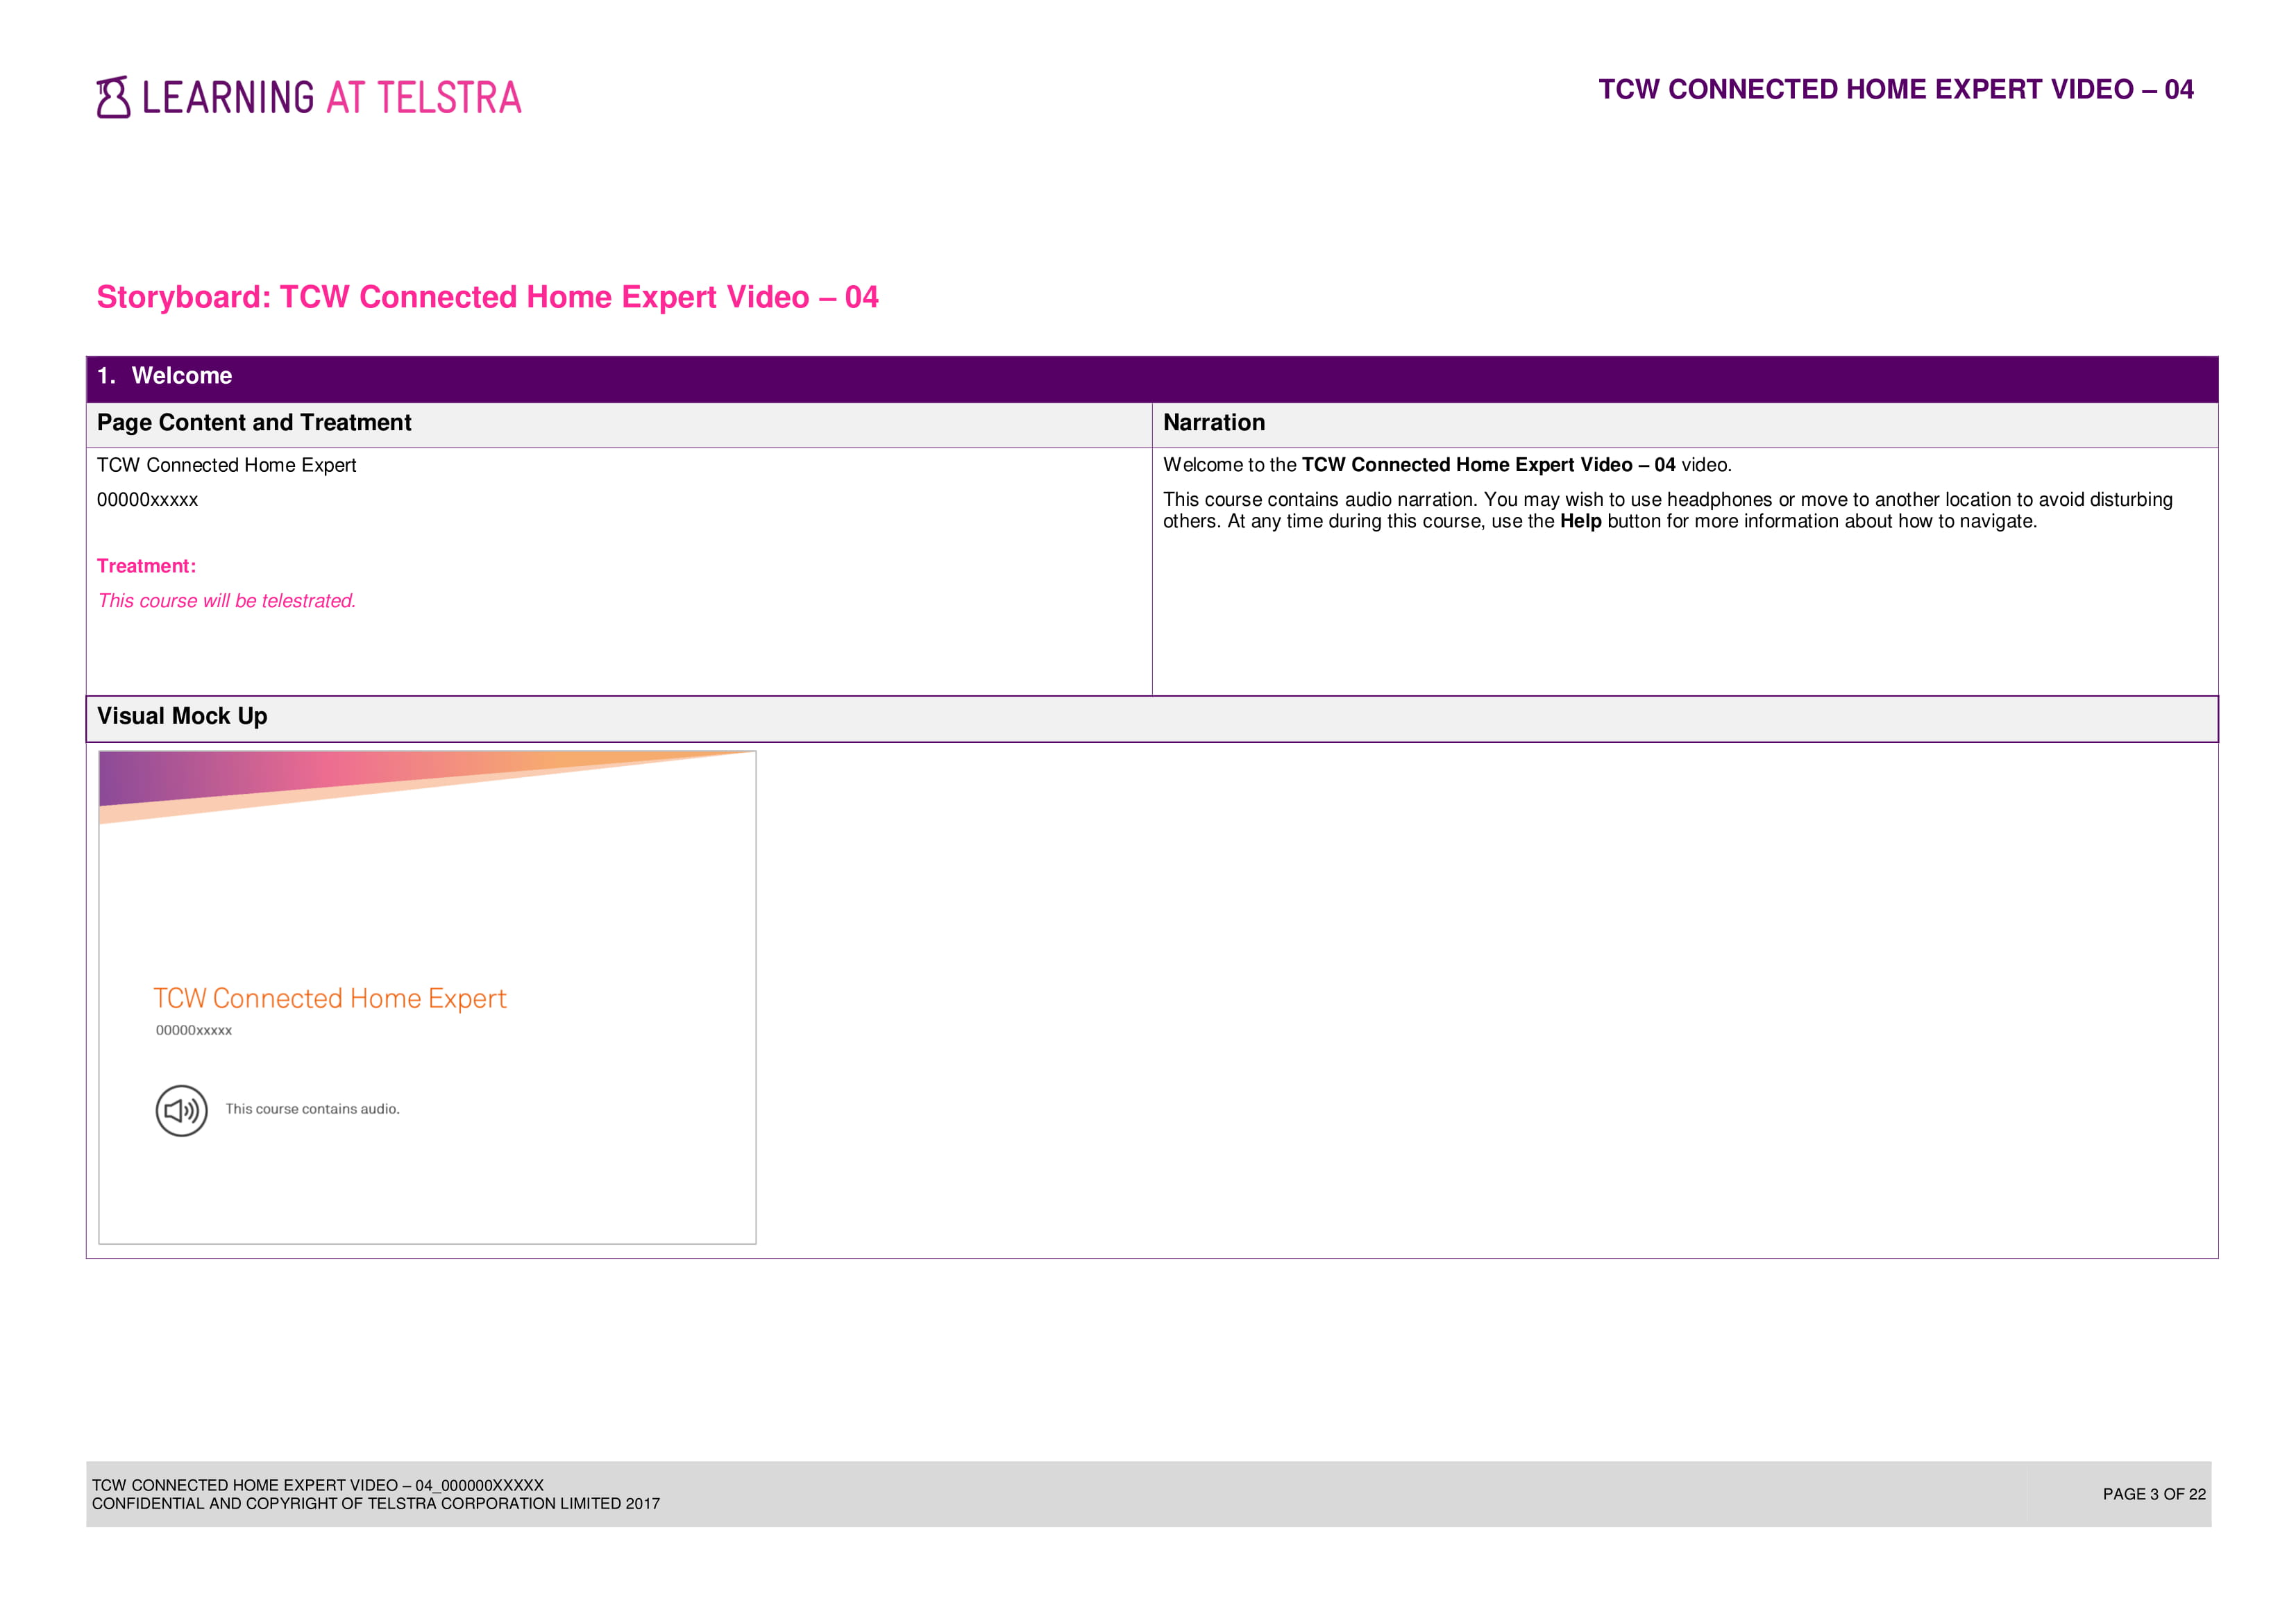Click the 'Page Content and Treatment' column header
This screenshot has height=1623, width=2296.
[254, 423]
